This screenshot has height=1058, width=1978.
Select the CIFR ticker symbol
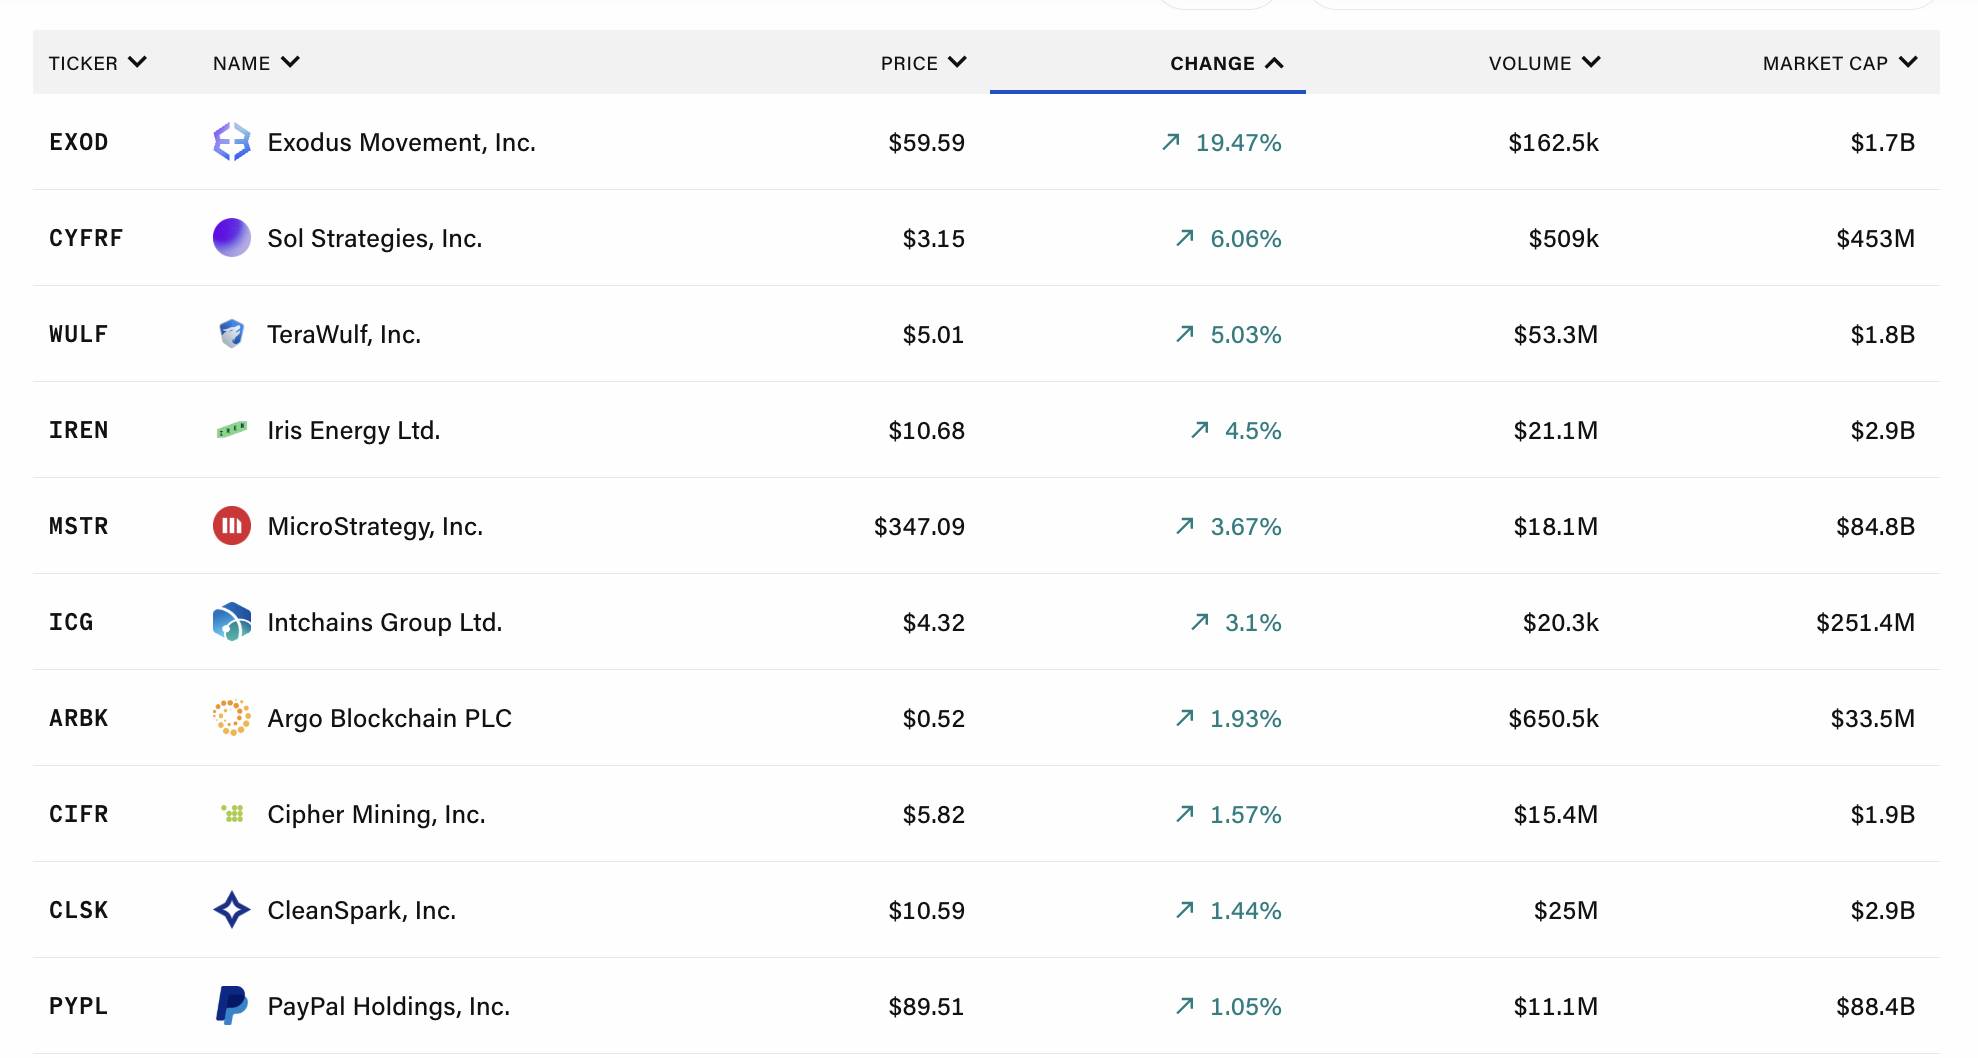pos(79,814)
